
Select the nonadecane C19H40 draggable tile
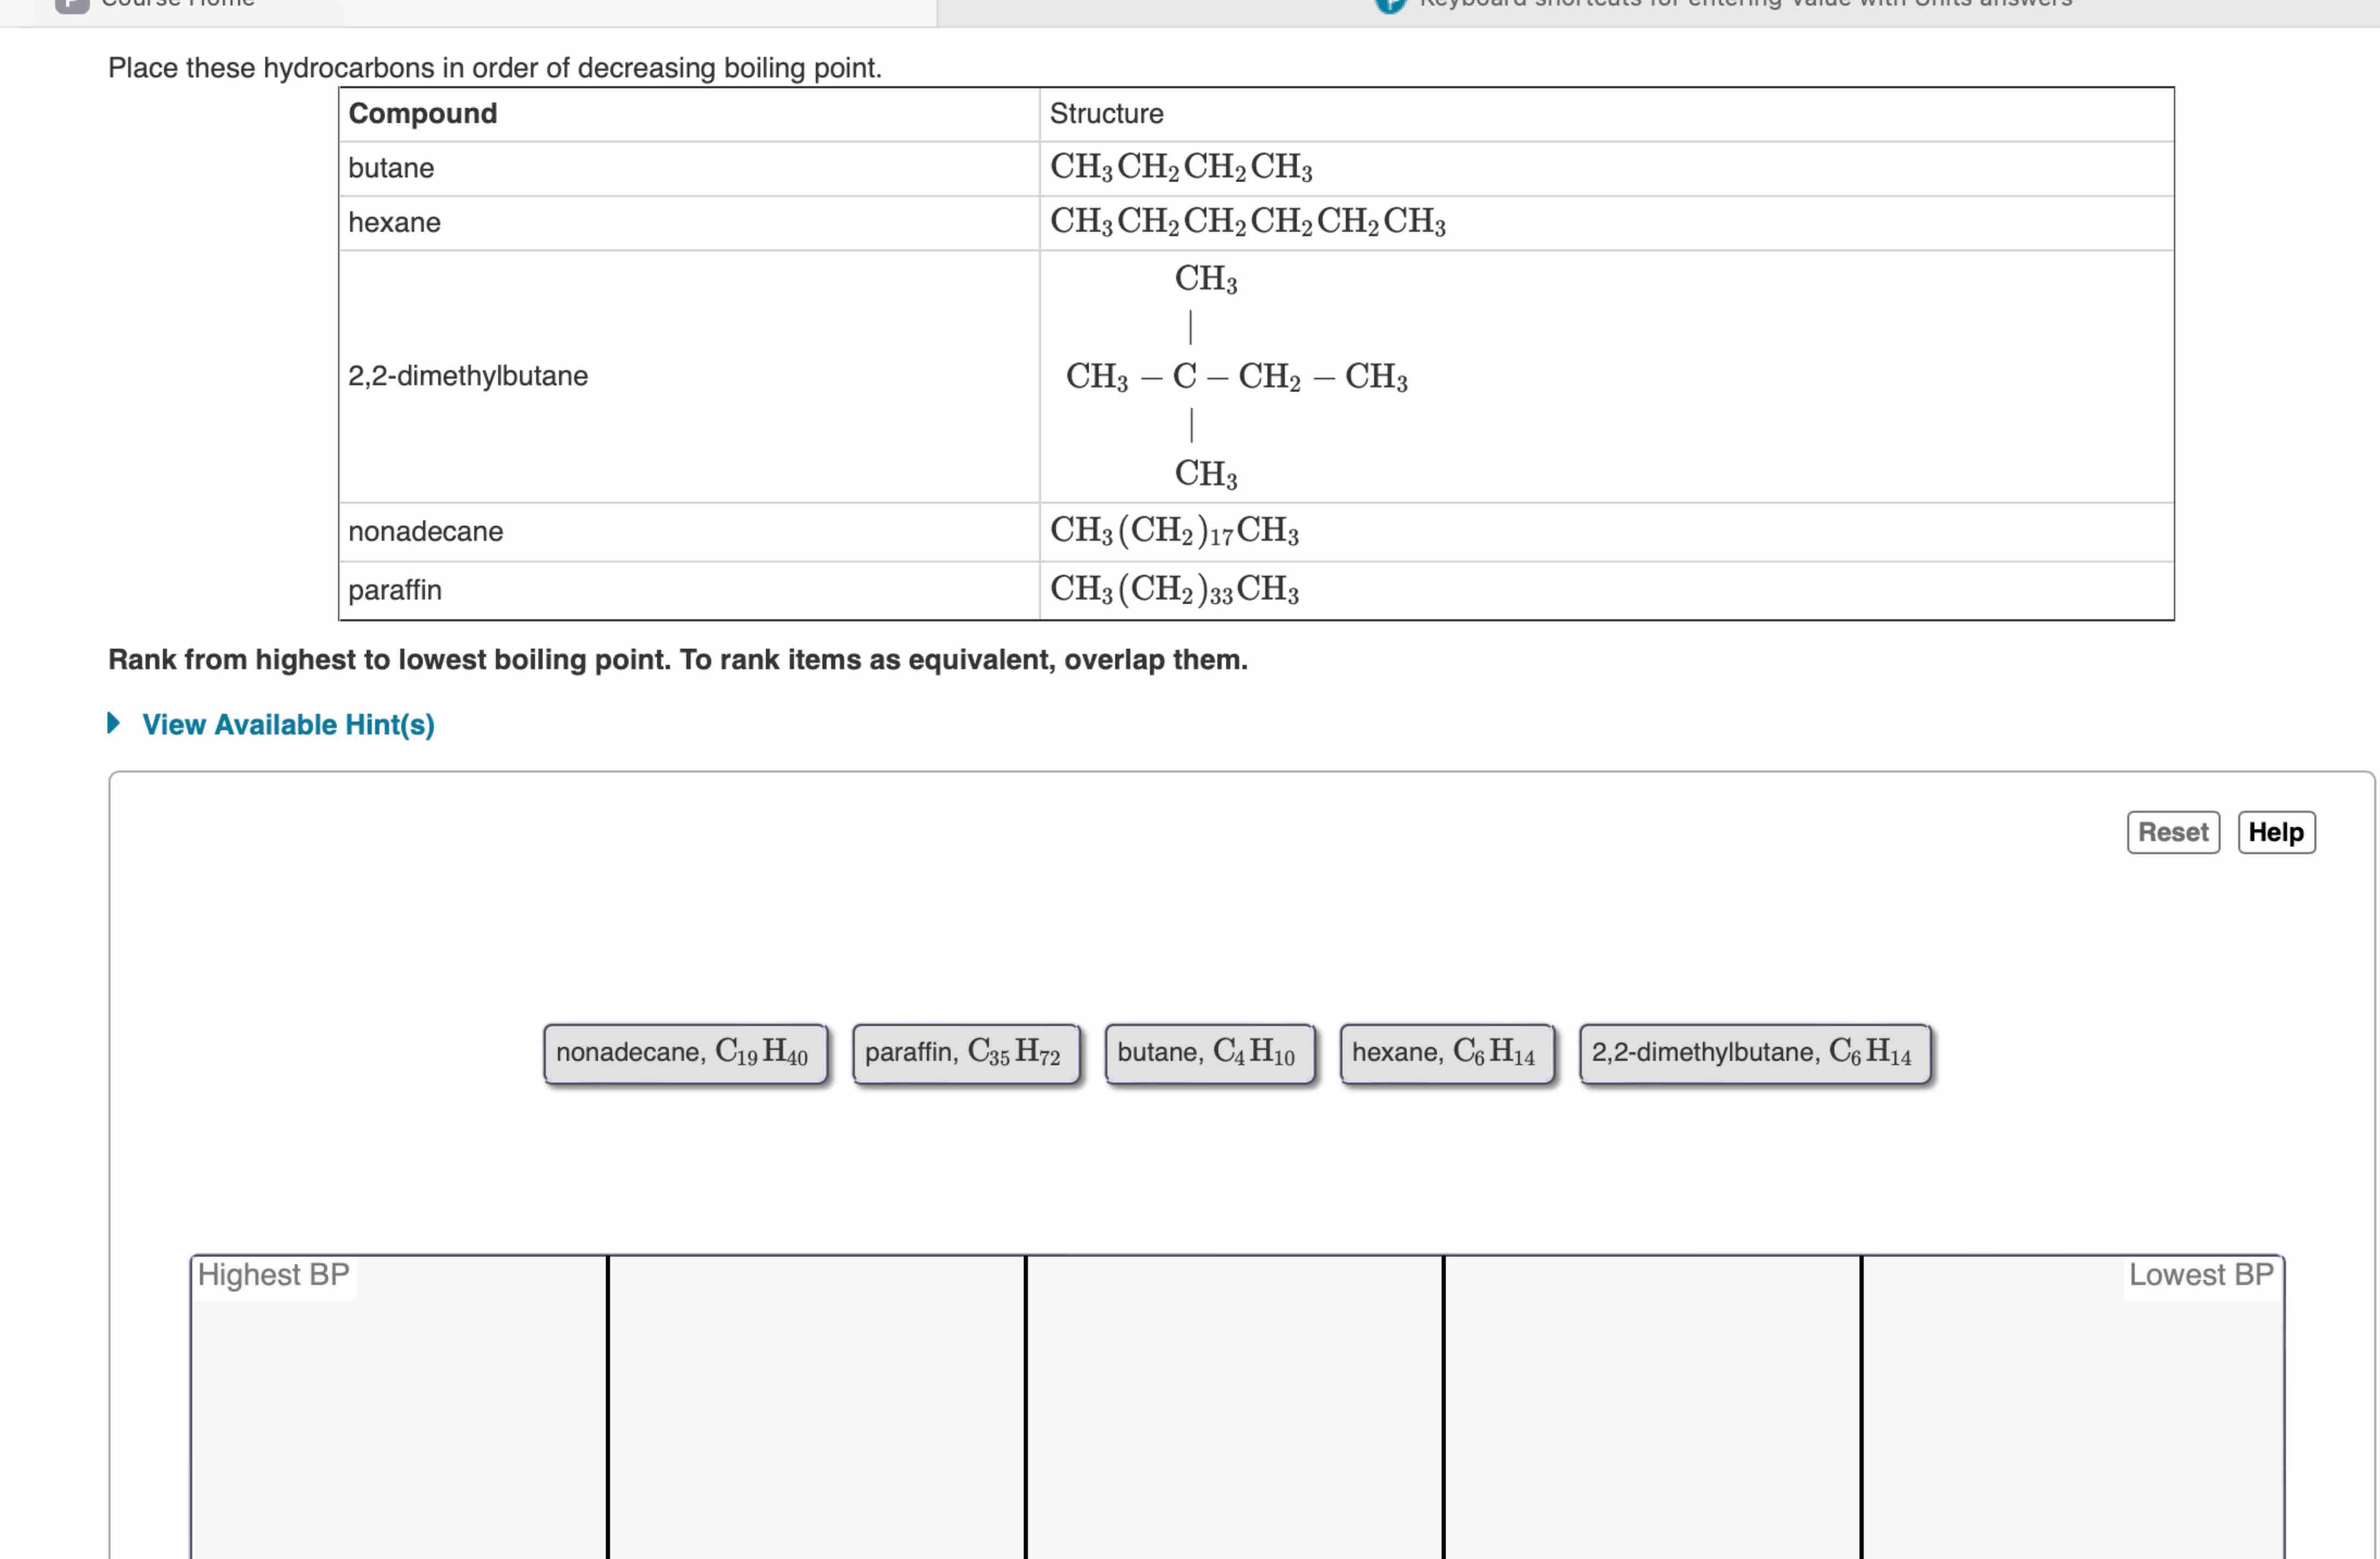pyautogui.click(x=686, y=1053)
